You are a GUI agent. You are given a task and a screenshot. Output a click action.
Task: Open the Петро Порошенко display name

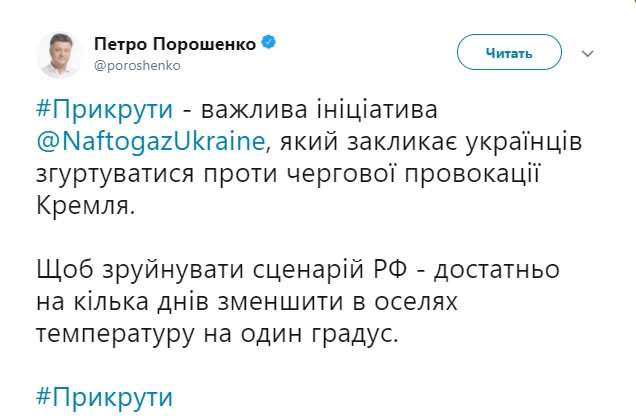point(176,44)
